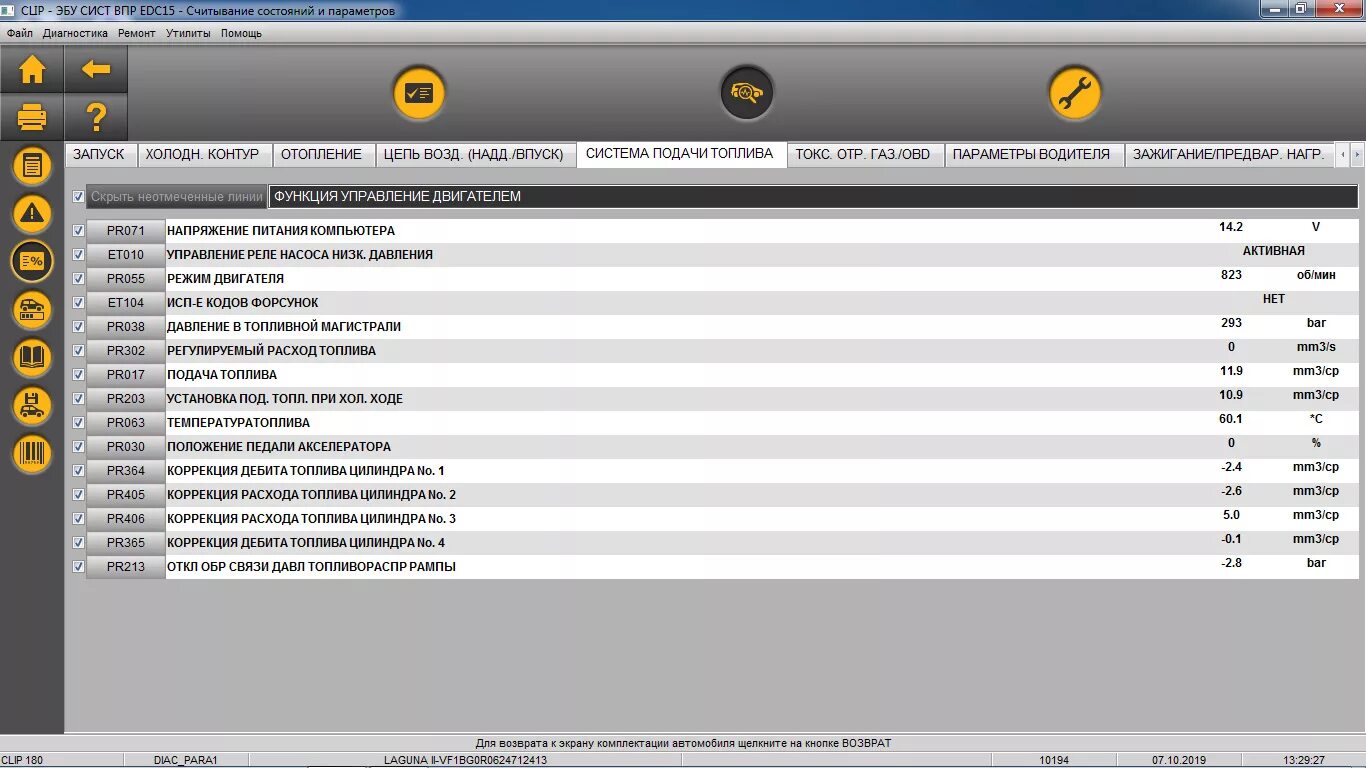Uncheck the ET104 row checkbox

(79, 302)
